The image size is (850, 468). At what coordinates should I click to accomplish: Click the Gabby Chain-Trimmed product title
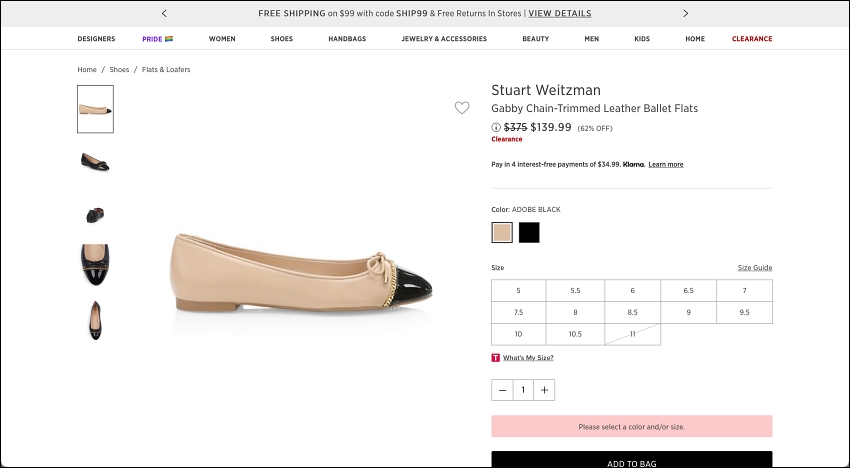pyautogui.click(x=595, y=108)
